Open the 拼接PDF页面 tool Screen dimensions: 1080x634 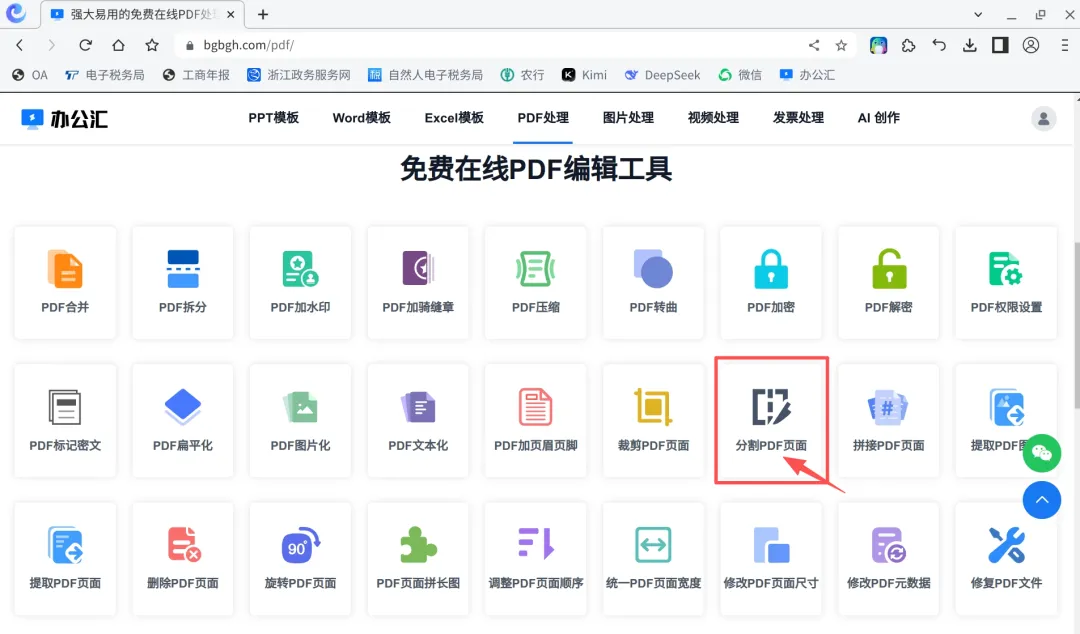[889, 420]
